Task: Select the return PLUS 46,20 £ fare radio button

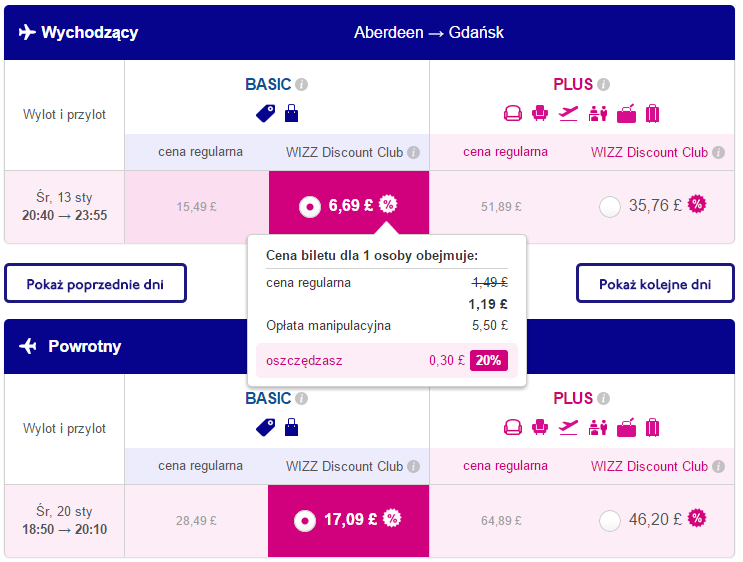Action: point(610,521)
